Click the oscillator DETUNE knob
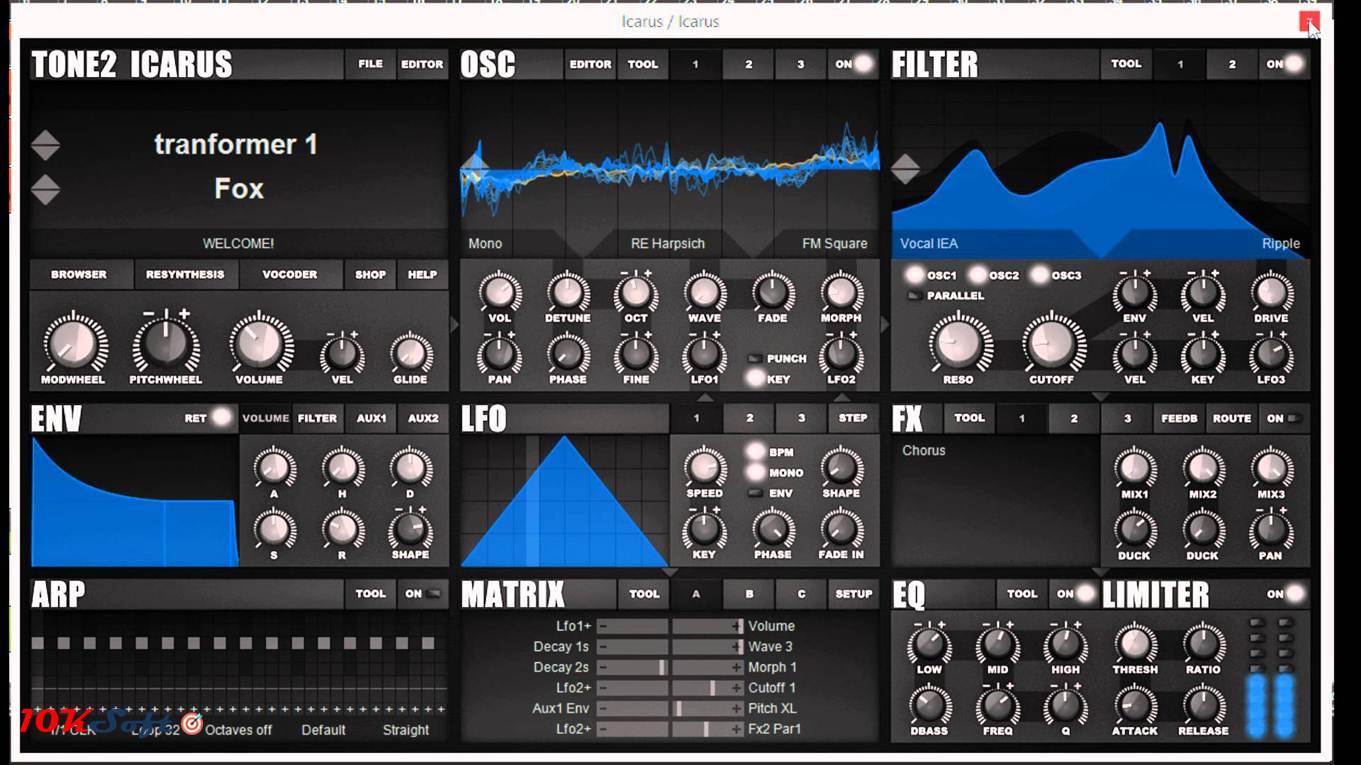 [x=568, y=293]
